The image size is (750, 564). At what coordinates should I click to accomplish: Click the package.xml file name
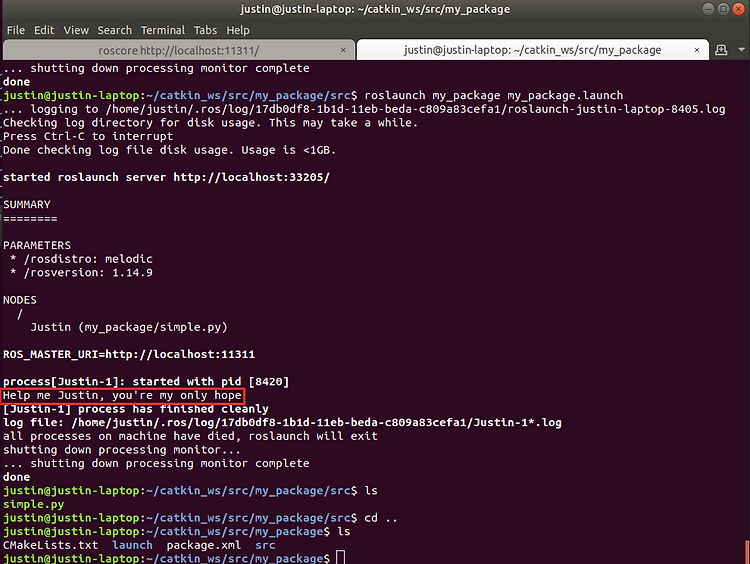point(204,545)
